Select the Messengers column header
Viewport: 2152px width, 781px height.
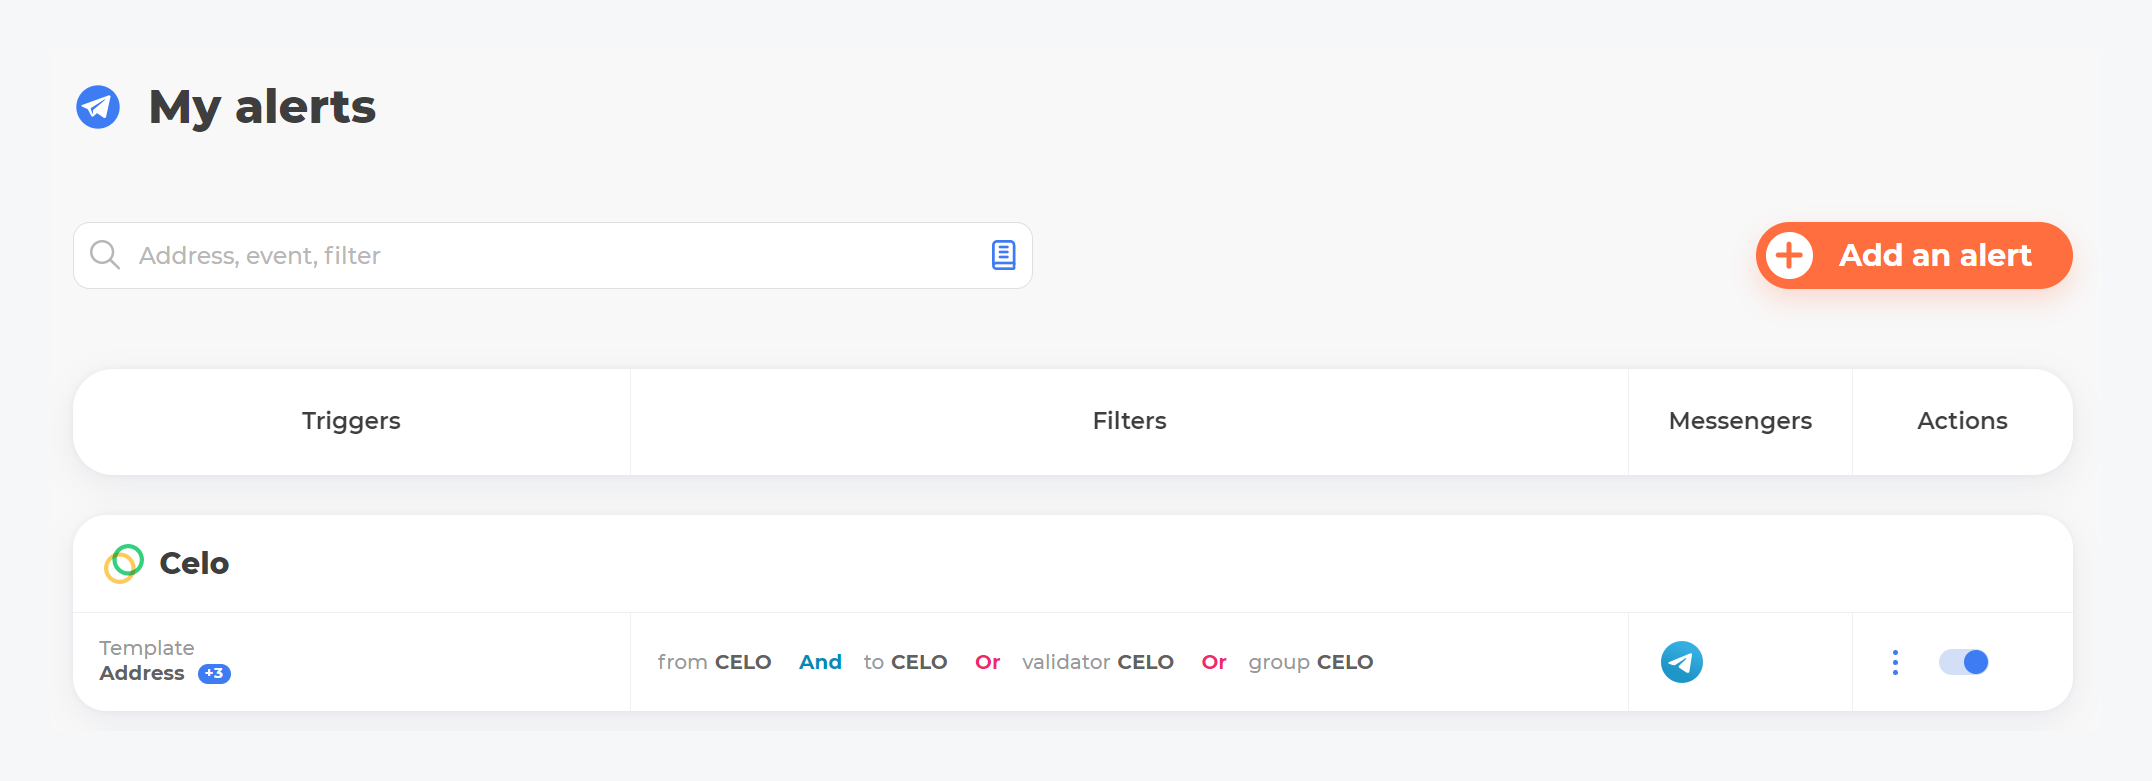[1740, 421]
